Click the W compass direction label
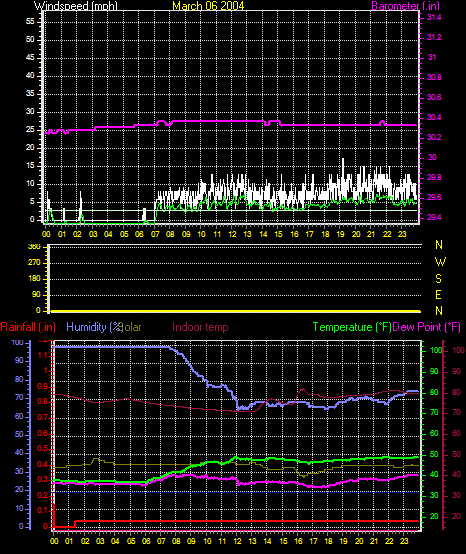This screenshot has width=466, height=554. (440, 262)
